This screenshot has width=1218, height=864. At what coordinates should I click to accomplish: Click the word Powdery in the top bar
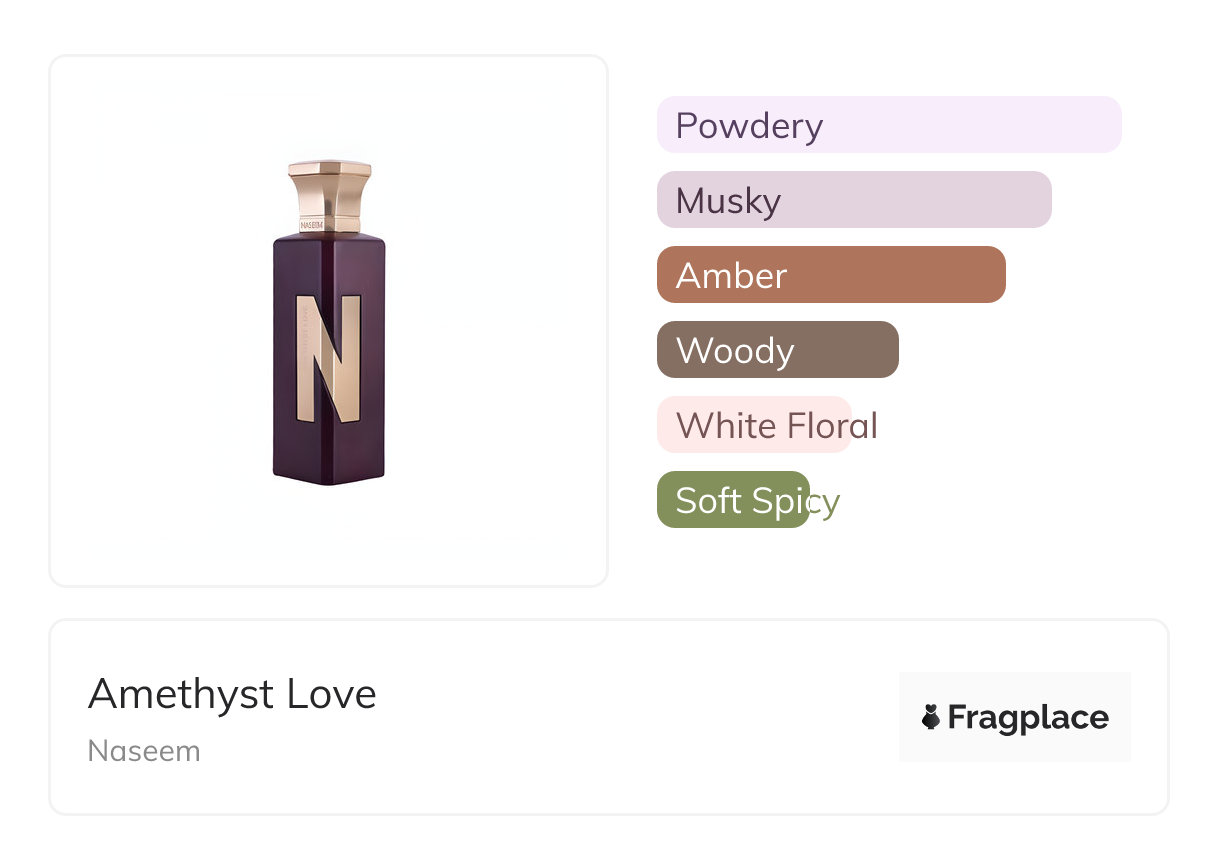coord(749,126)
